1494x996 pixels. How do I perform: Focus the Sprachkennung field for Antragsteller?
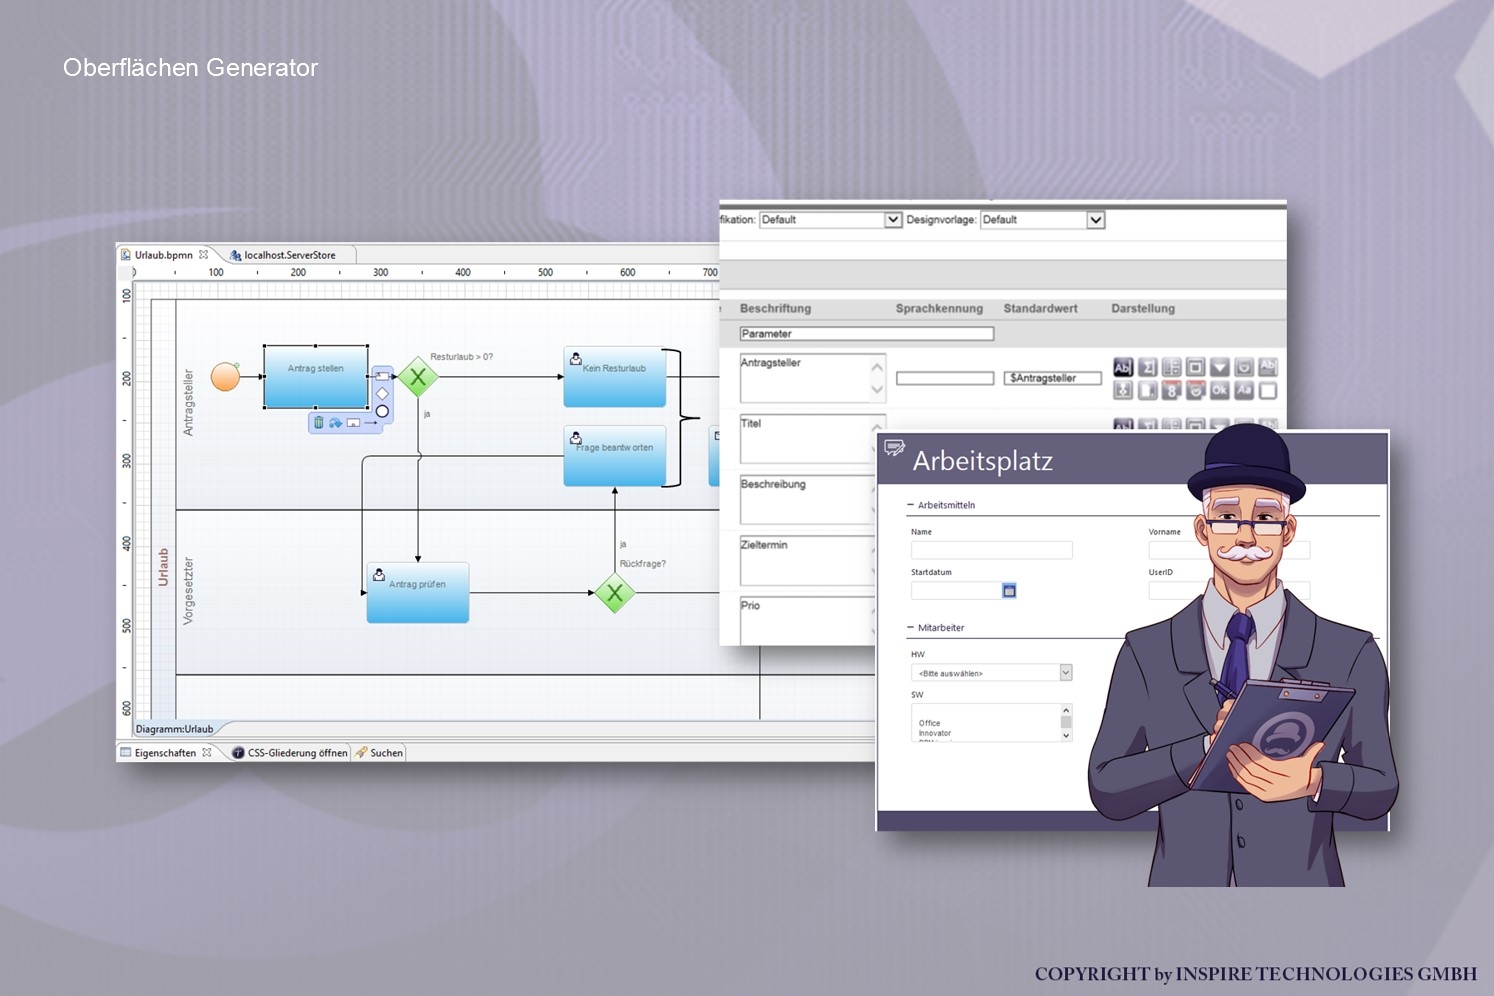coord(945,378)
